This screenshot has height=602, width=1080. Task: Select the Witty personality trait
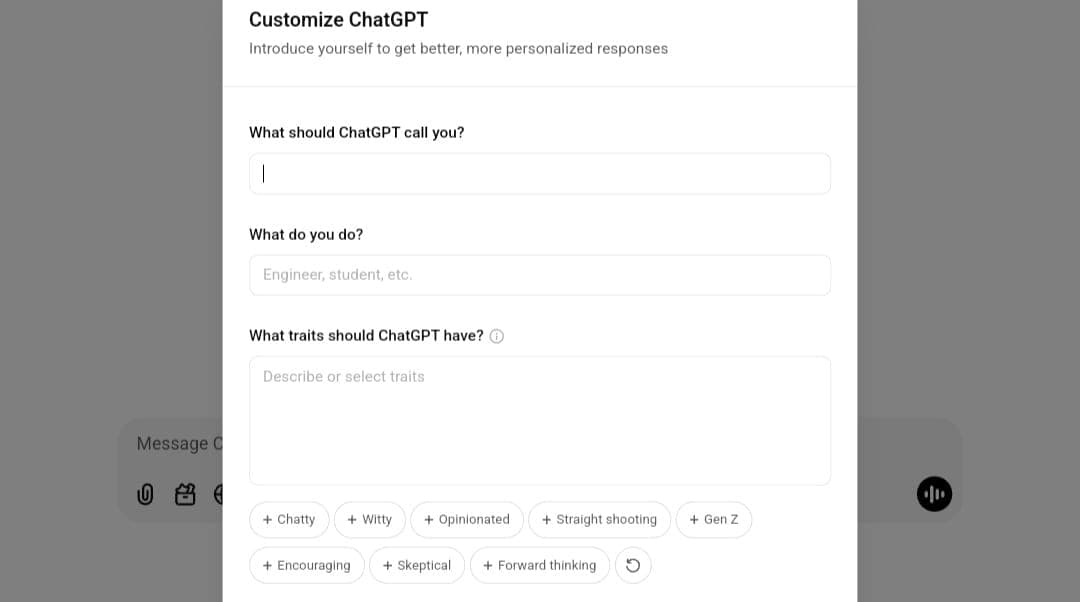point(369,519)
